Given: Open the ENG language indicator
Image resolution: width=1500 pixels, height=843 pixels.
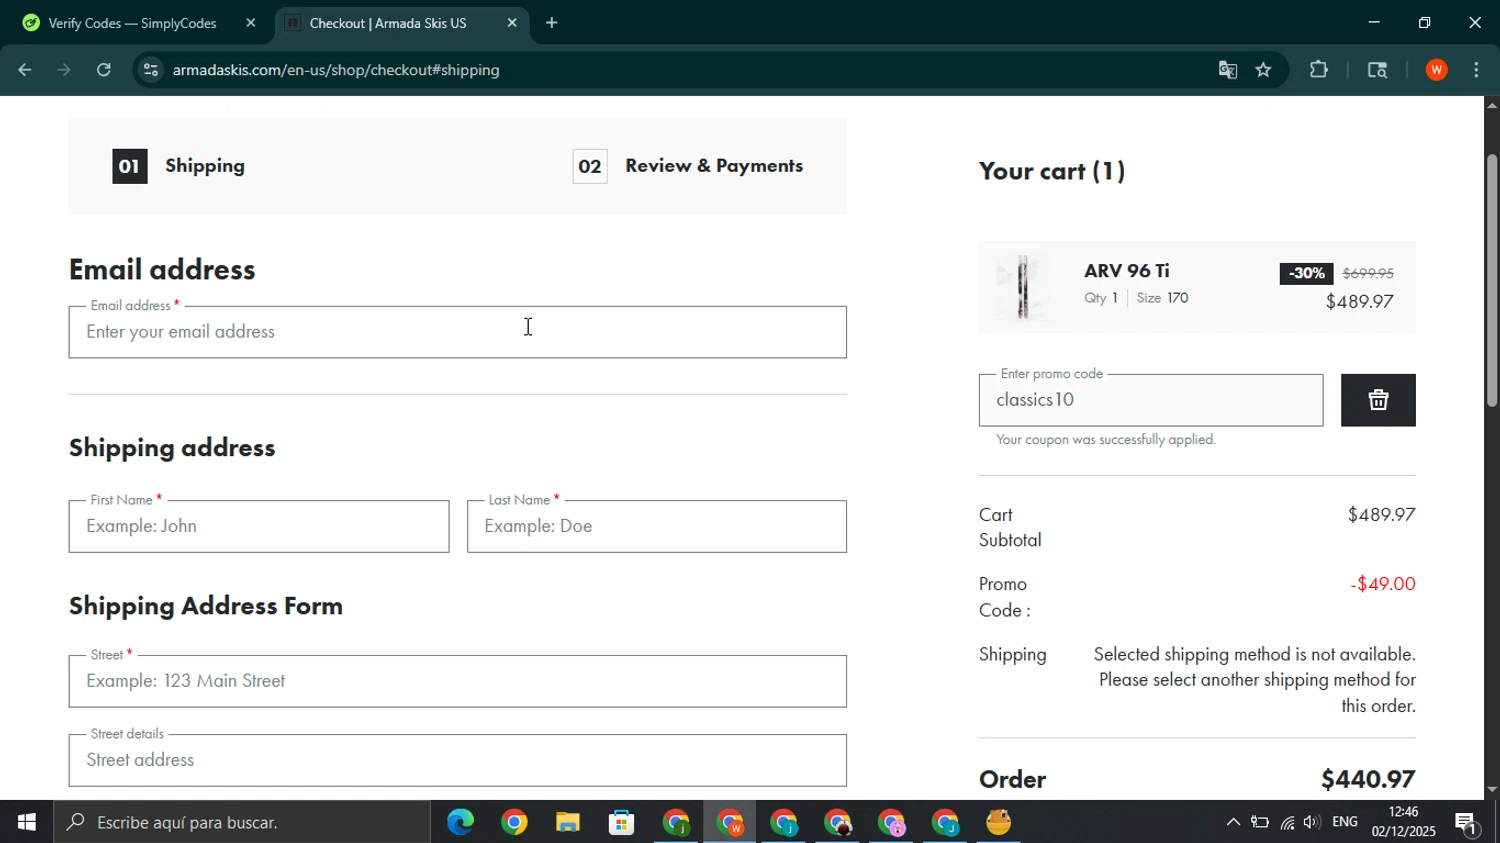Looking at the screenshot, I should click(1345, 822).
